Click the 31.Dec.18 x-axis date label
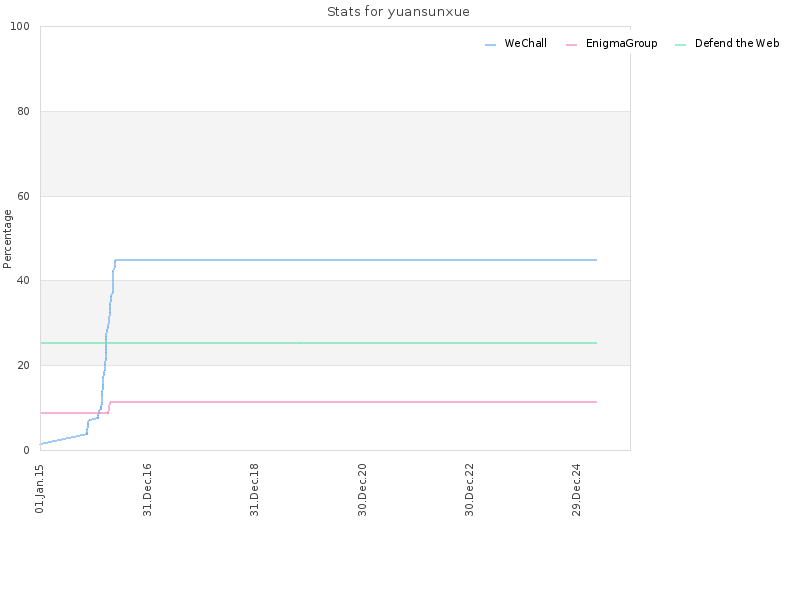Image resolution: width=800 pixels, height=600 pixels. tap(255, 490)
